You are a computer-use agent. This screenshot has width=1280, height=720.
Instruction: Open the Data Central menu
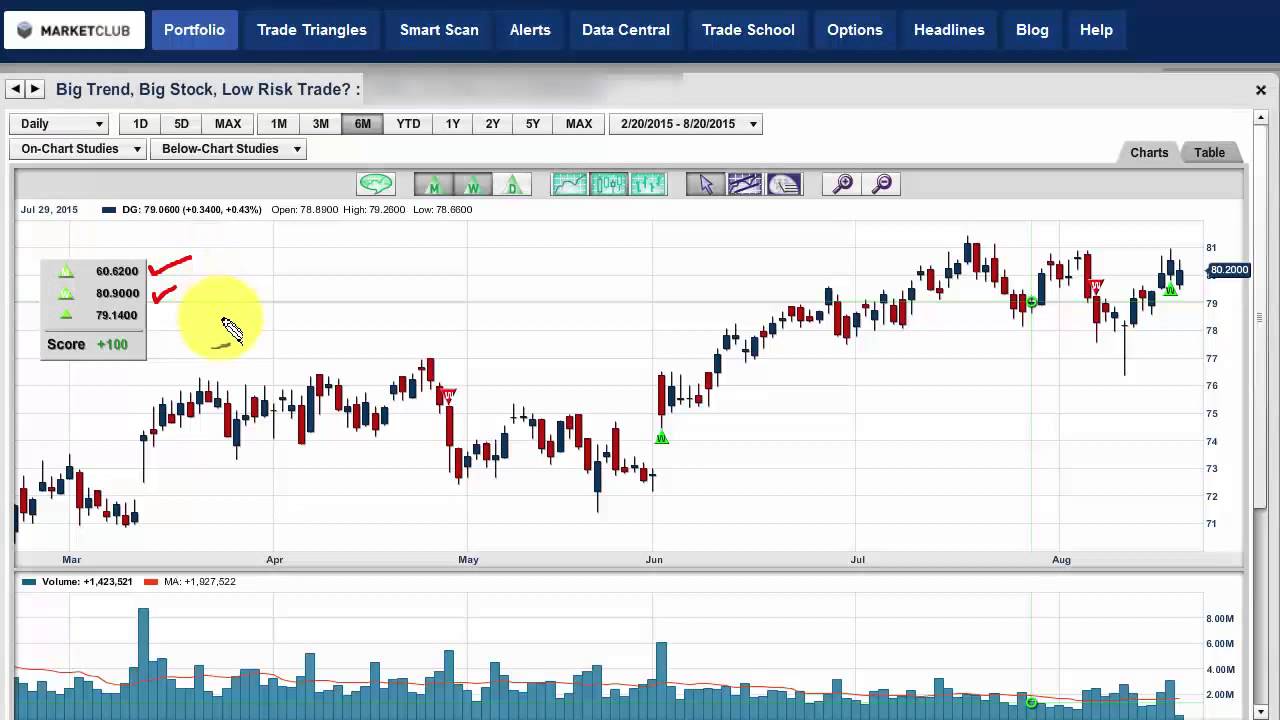click(626, 30)
